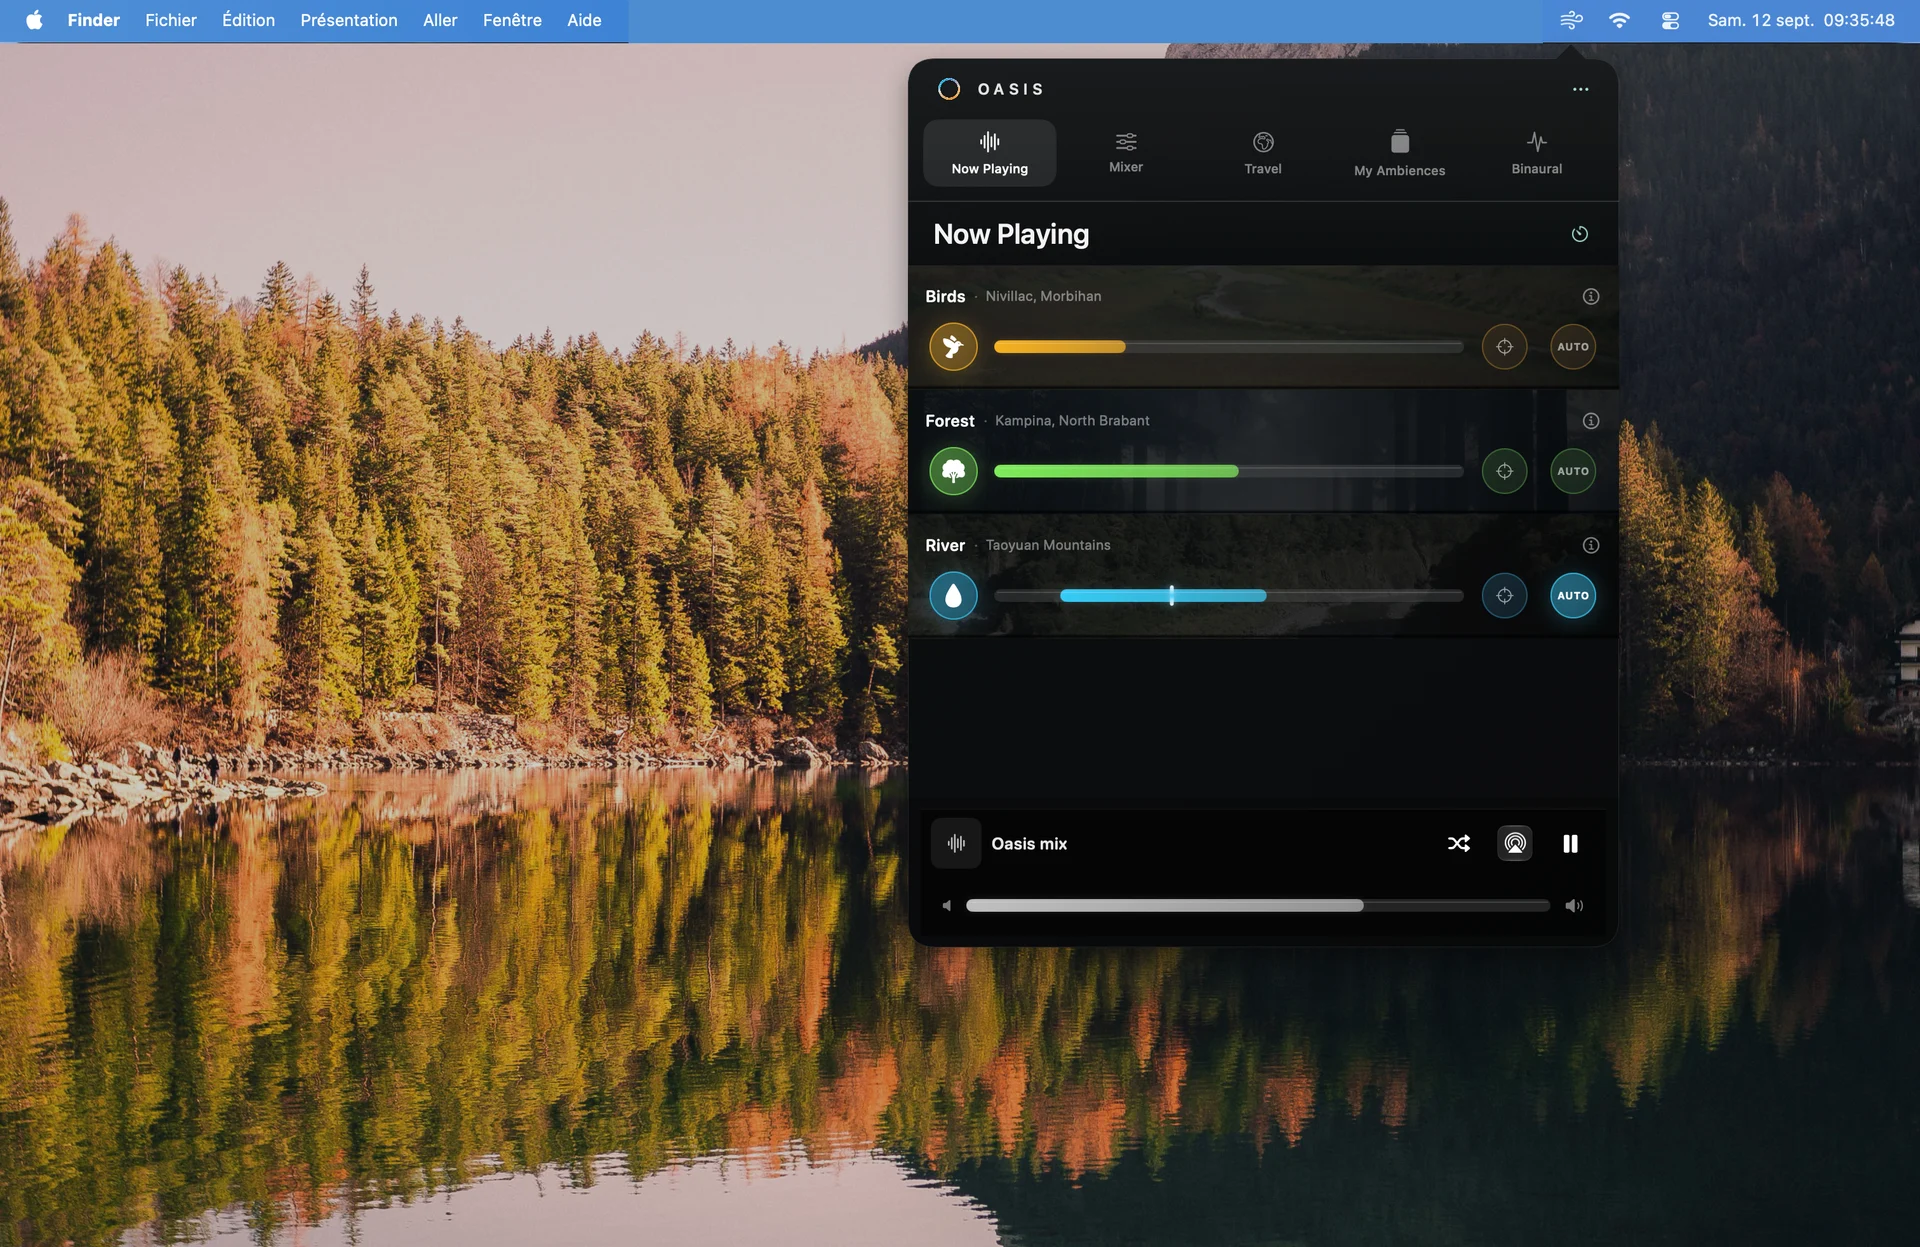Open the Apple menu
1920x1247 pixels.
34,20
